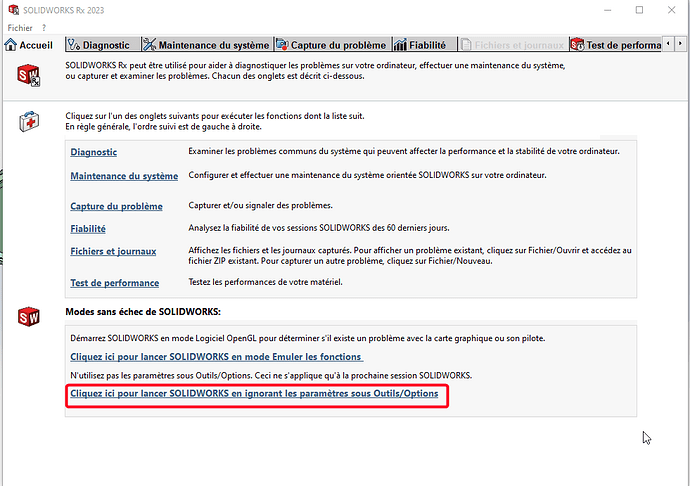Click the 'Démarrez SOLIDWORKS en mode Logiciel OpenGL' text
This screenshot has height=486, width=690.
308,339
